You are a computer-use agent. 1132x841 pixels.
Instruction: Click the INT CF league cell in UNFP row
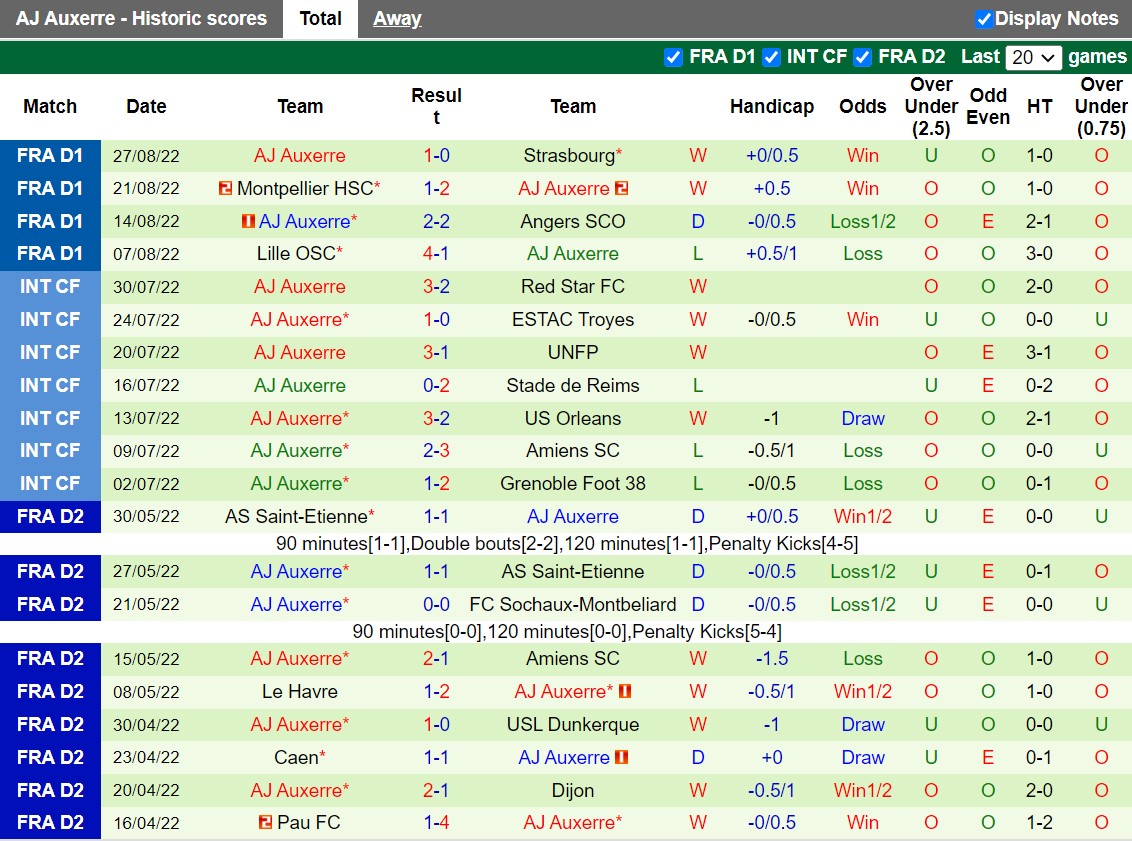click(x=50, y=353)
